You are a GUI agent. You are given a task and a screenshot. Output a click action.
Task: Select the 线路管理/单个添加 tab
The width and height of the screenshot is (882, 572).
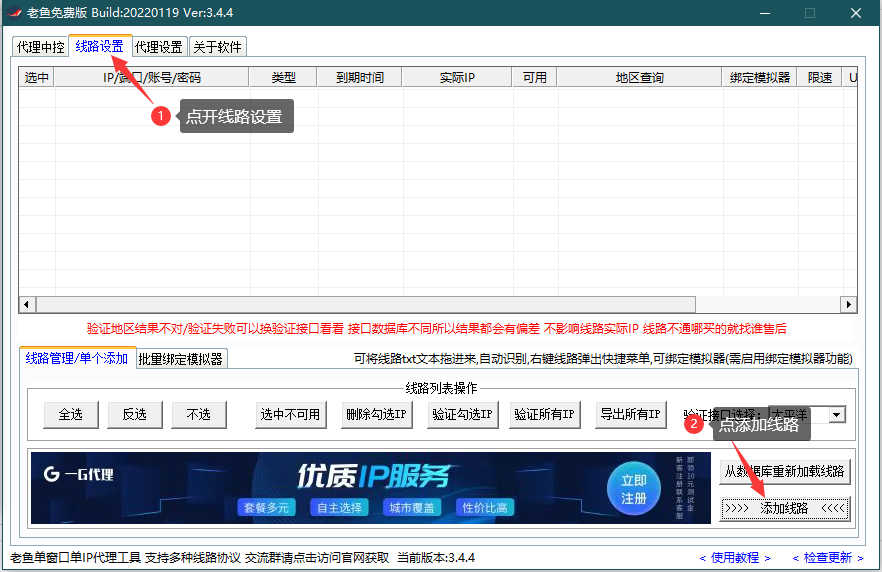click(77, 358)
